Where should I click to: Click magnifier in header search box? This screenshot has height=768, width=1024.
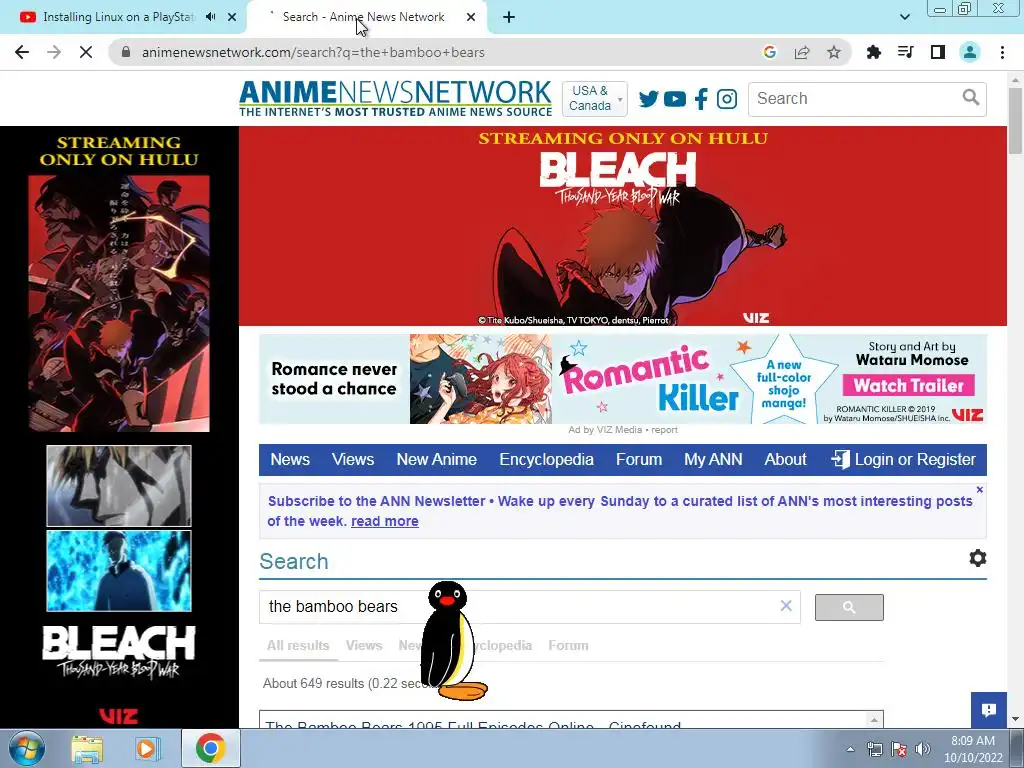pos(971,98)
